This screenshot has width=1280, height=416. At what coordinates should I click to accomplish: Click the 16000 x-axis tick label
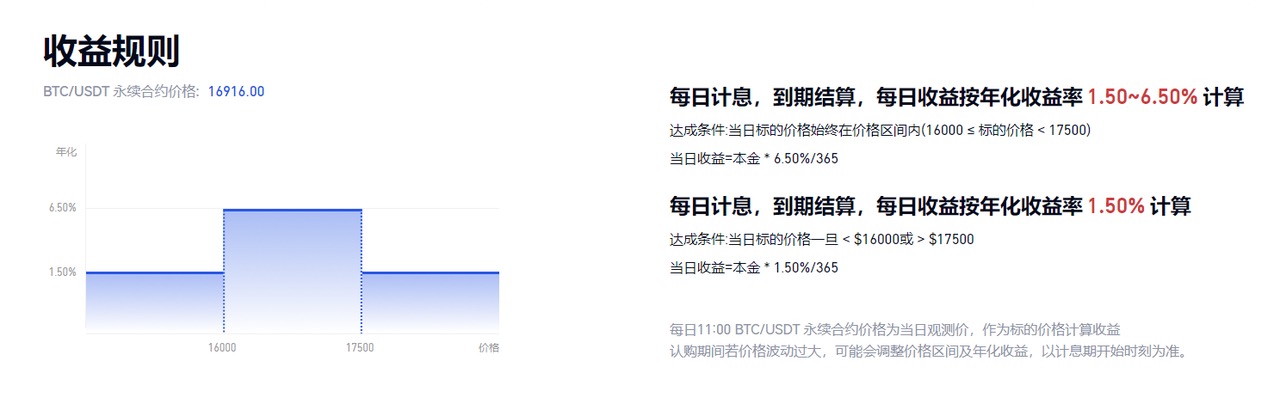pos(222,348)
